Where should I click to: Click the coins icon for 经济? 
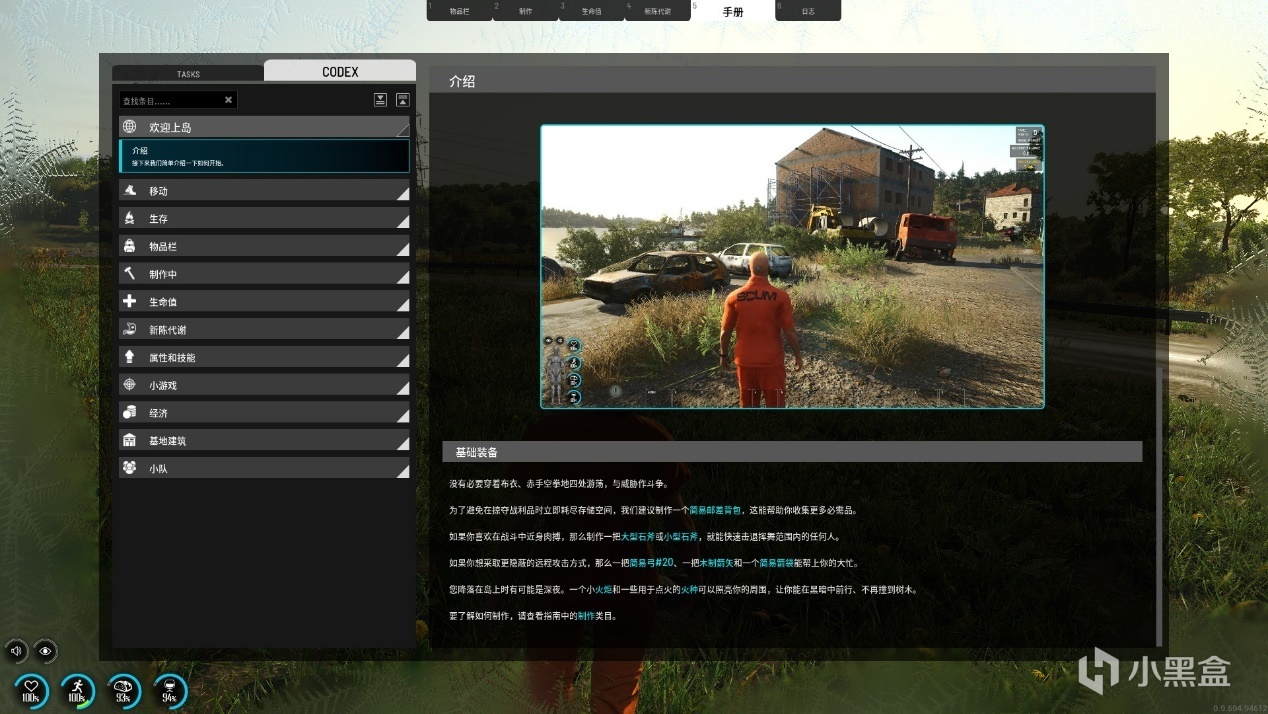pyautogui.click(x=129, y=412)
